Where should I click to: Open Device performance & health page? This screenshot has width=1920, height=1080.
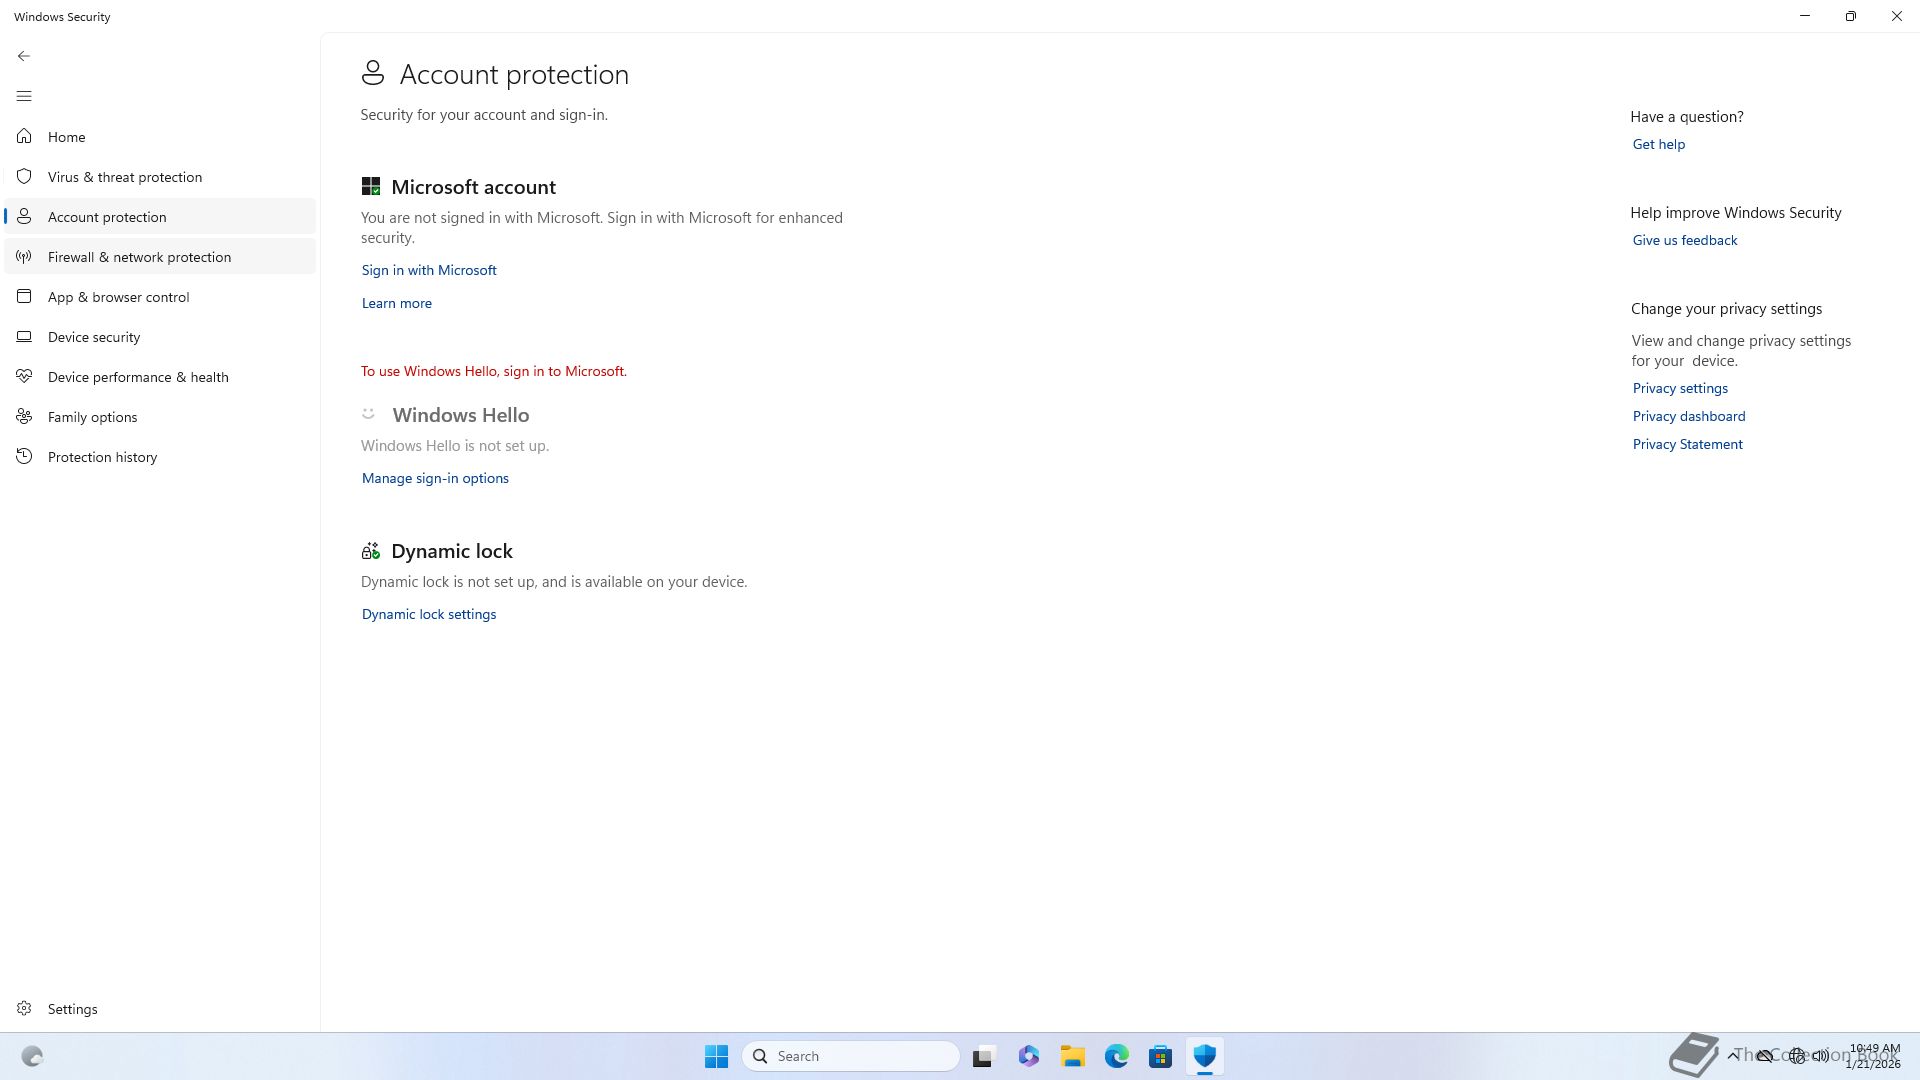click(138, 377)
